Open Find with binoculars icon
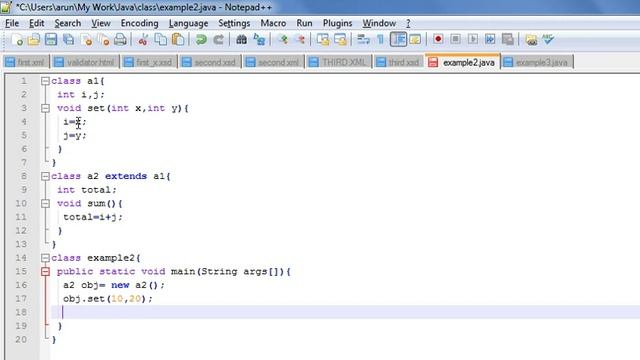640x360 pixels. click(241, 40)
